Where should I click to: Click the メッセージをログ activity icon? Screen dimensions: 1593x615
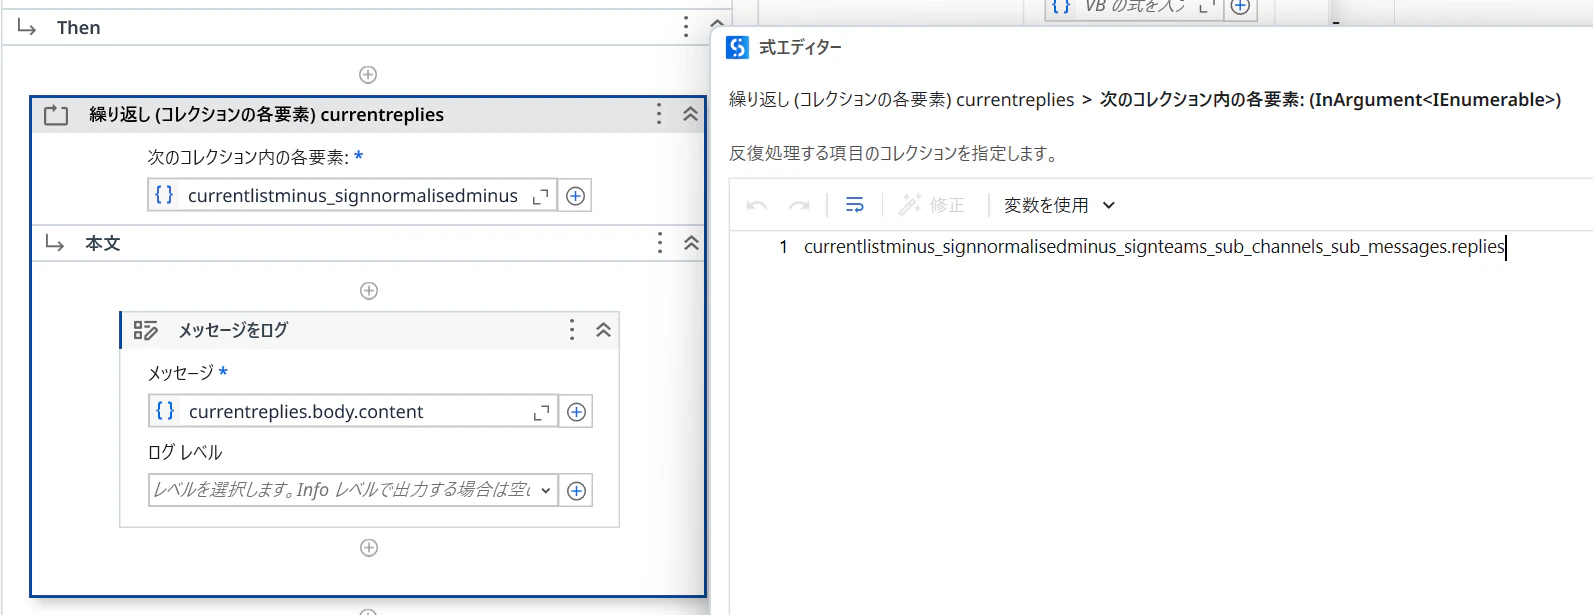(146, 330)
